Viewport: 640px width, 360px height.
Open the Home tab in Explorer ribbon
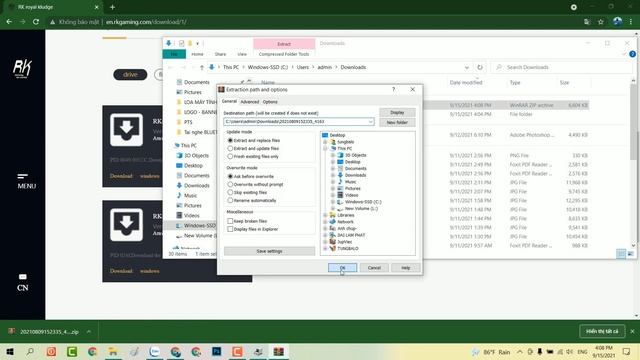[x=198, y=54]
